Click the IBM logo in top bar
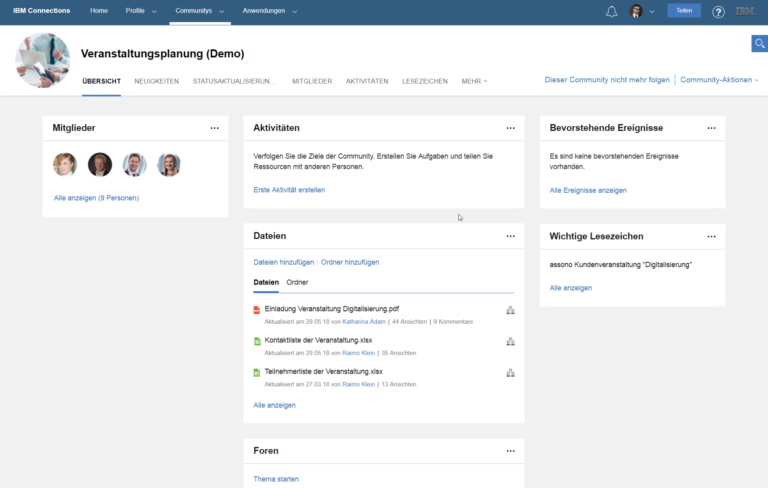Viewport: 768px width, 488px height. click(744, 11)
